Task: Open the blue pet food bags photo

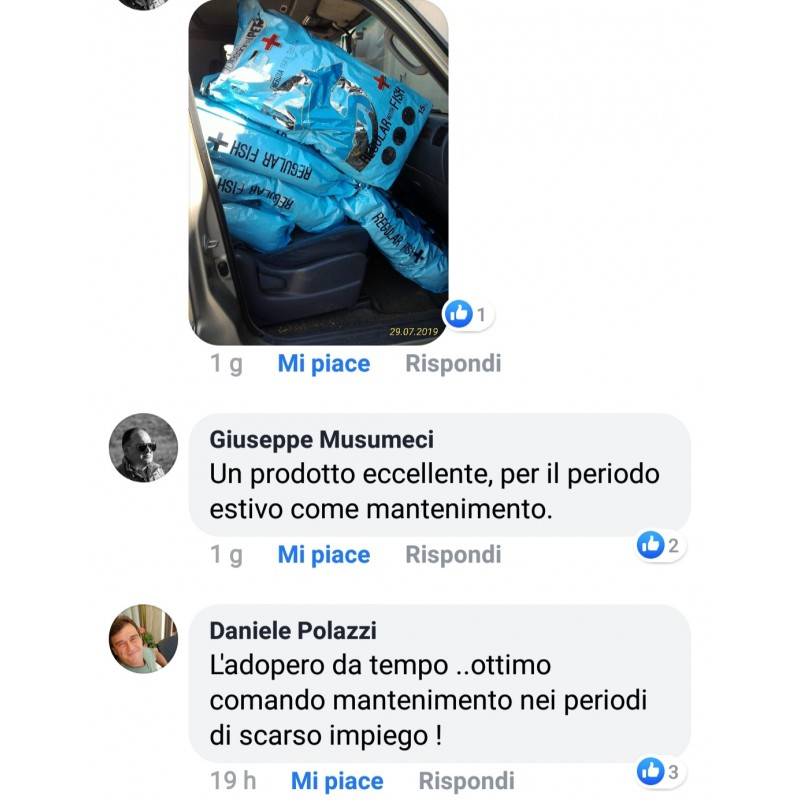Action: (x=318, y=172)
